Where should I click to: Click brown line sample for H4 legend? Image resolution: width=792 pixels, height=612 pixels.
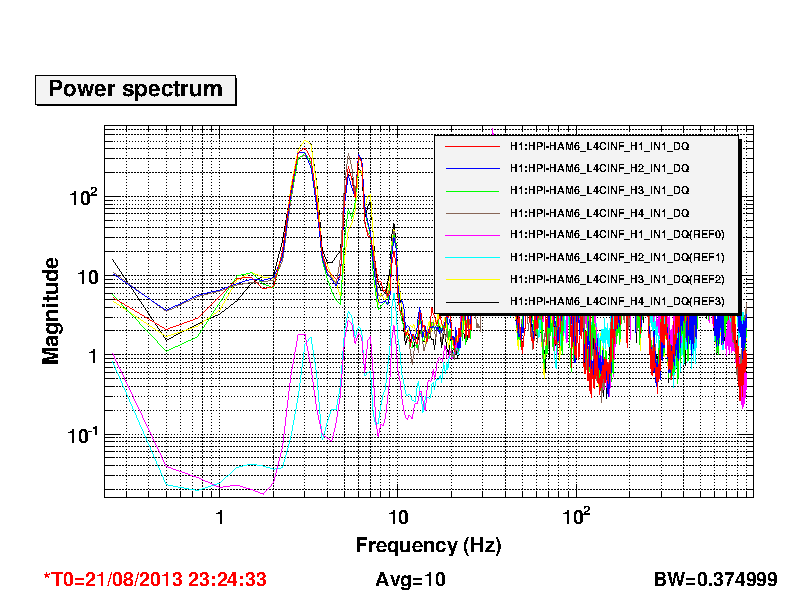pos(472,213)
